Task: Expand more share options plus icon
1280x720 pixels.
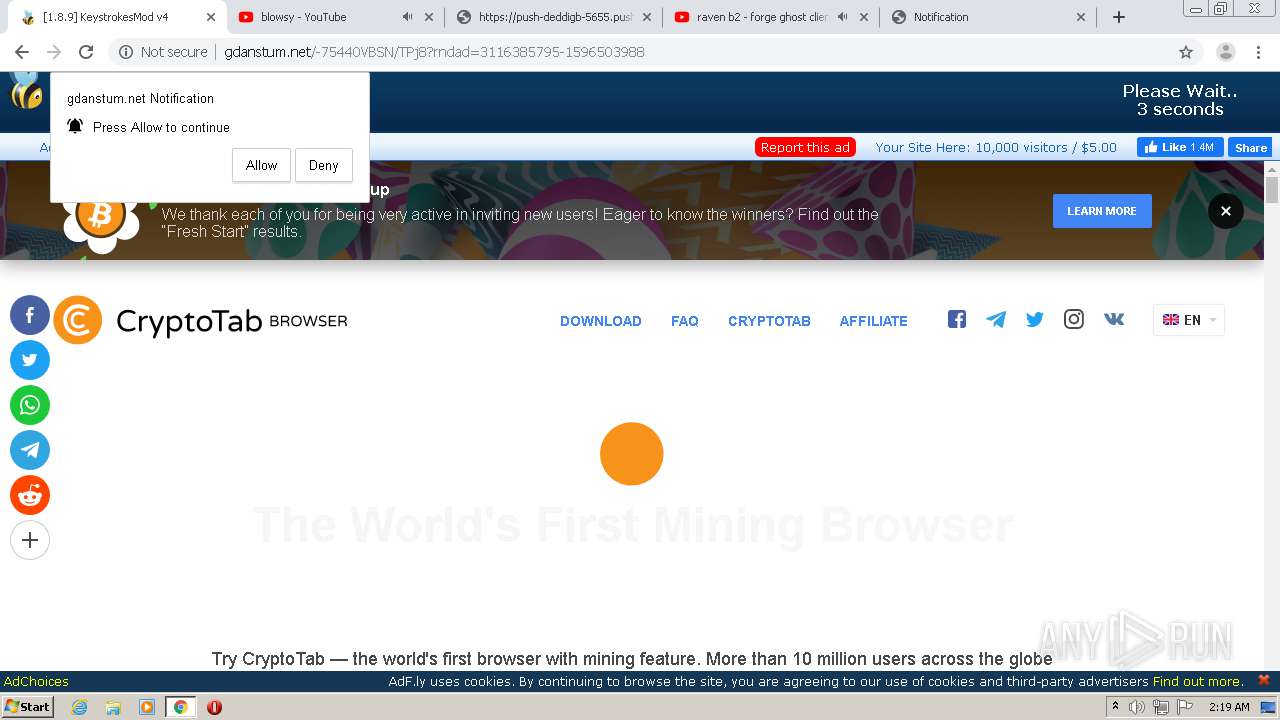Action: click(30, 540)
